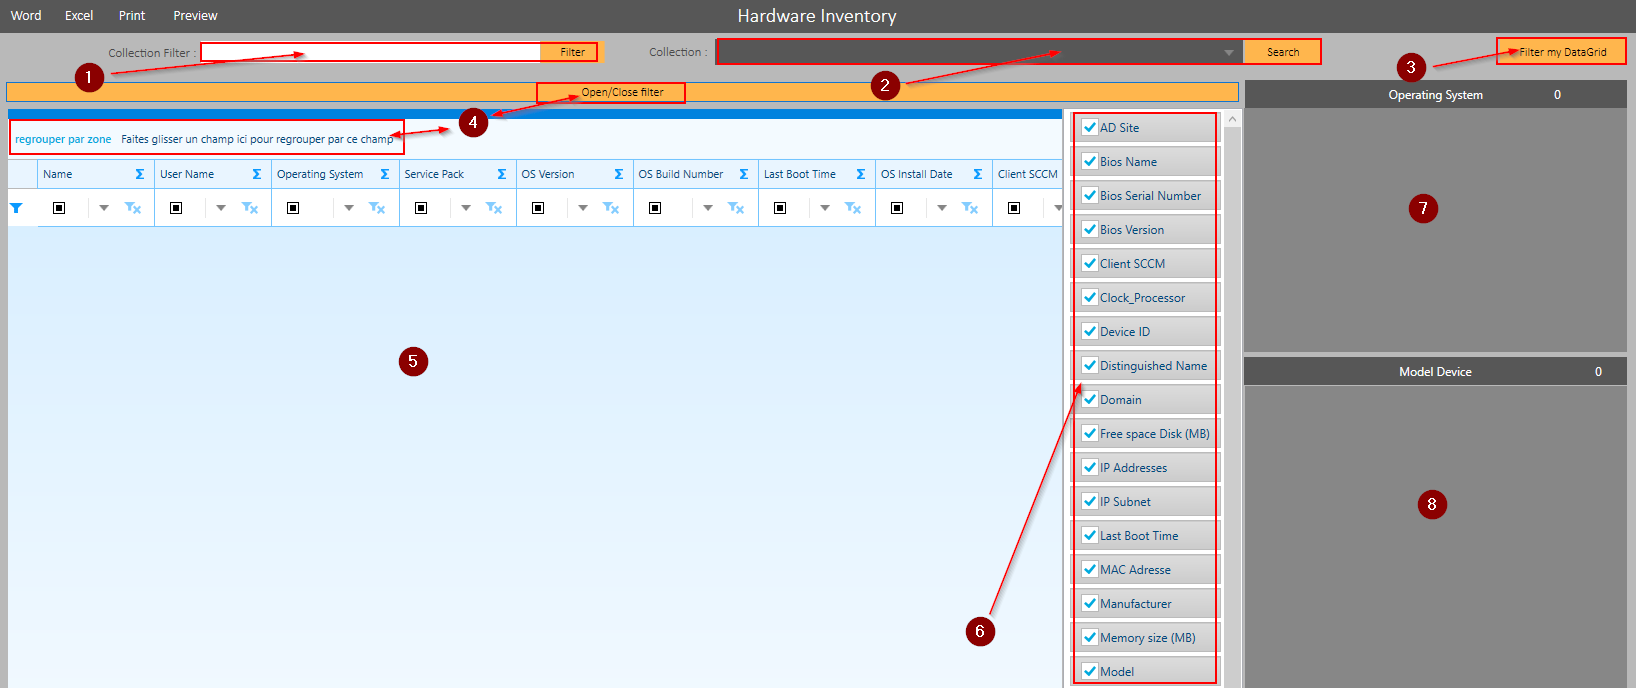Select filter operator square under Client SCCM column
Screen dimensions: 1636x688
1014,208
